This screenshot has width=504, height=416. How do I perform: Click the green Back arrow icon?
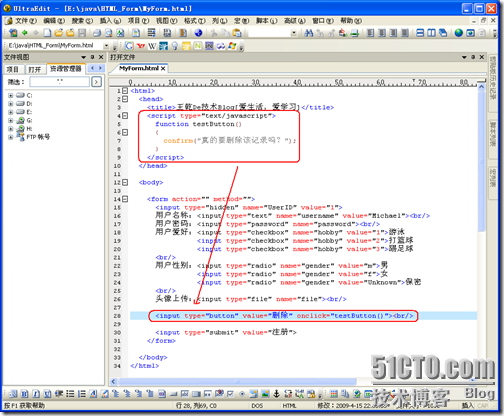25,33
